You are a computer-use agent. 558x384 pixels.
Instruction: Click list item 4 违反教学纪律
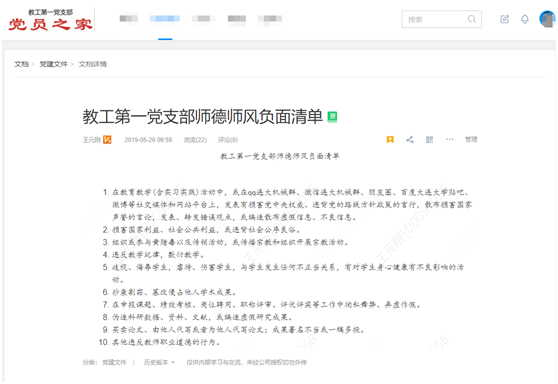click(x=154, y=255)
